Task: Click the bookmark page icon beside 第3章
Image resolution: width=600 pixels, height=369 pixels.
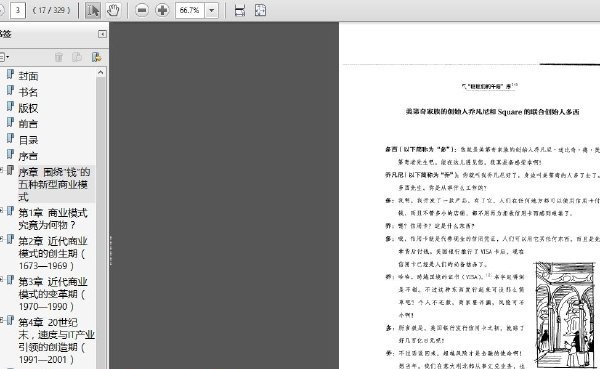Action: (10, 280)
